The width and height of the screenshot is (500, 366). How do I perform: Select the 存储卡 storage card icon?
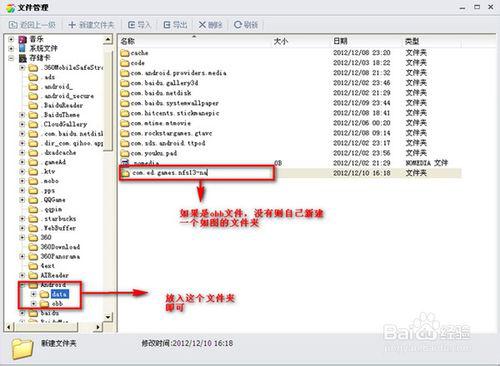23,58
